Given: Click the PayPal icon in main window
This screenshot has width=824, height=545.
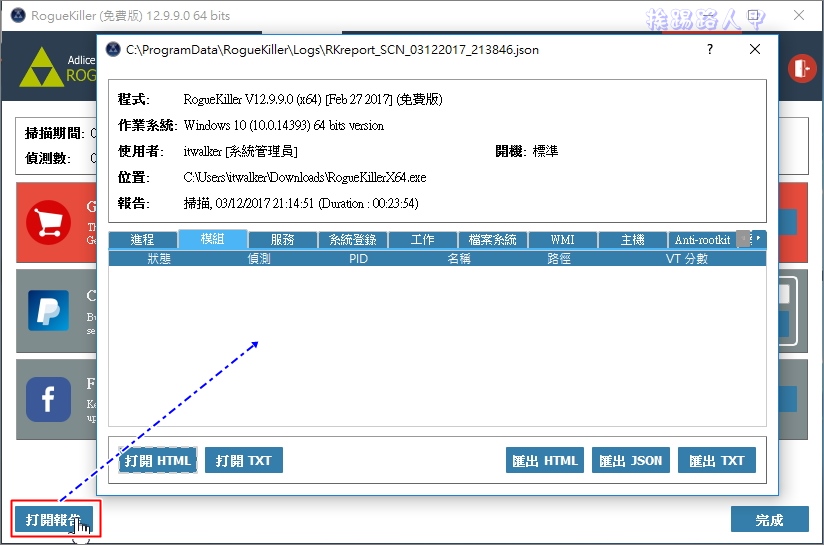Looking at the screenshot, I should [48, 310].
